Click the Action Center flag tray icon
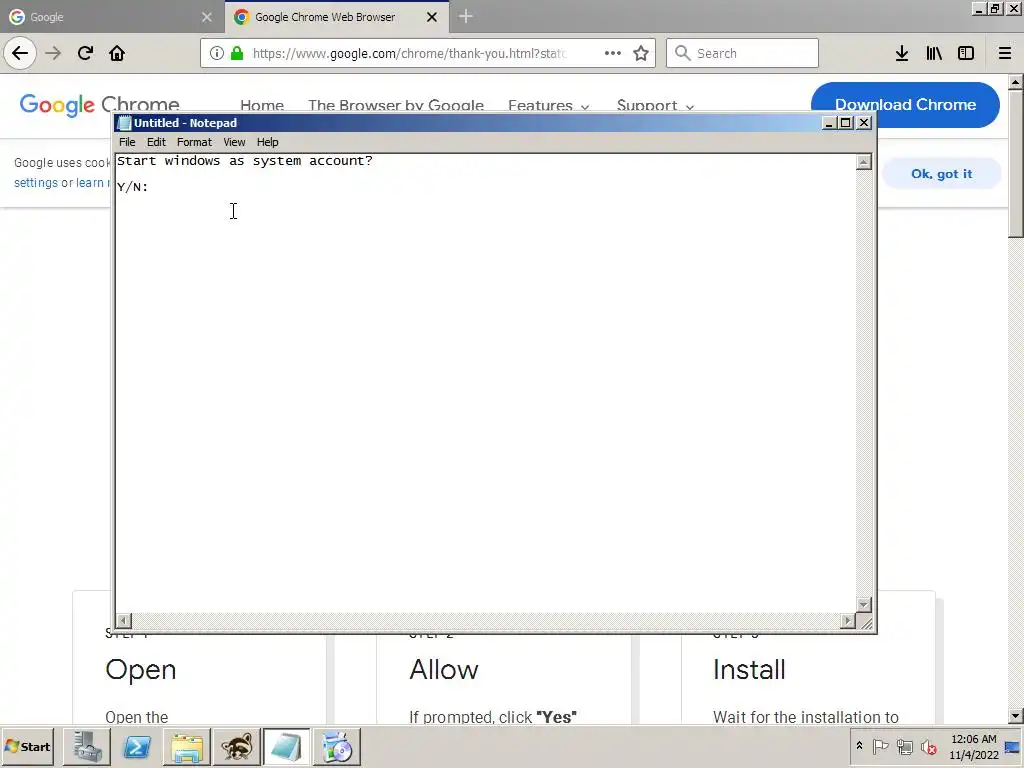1024x768 pixels. coord(880,746)
